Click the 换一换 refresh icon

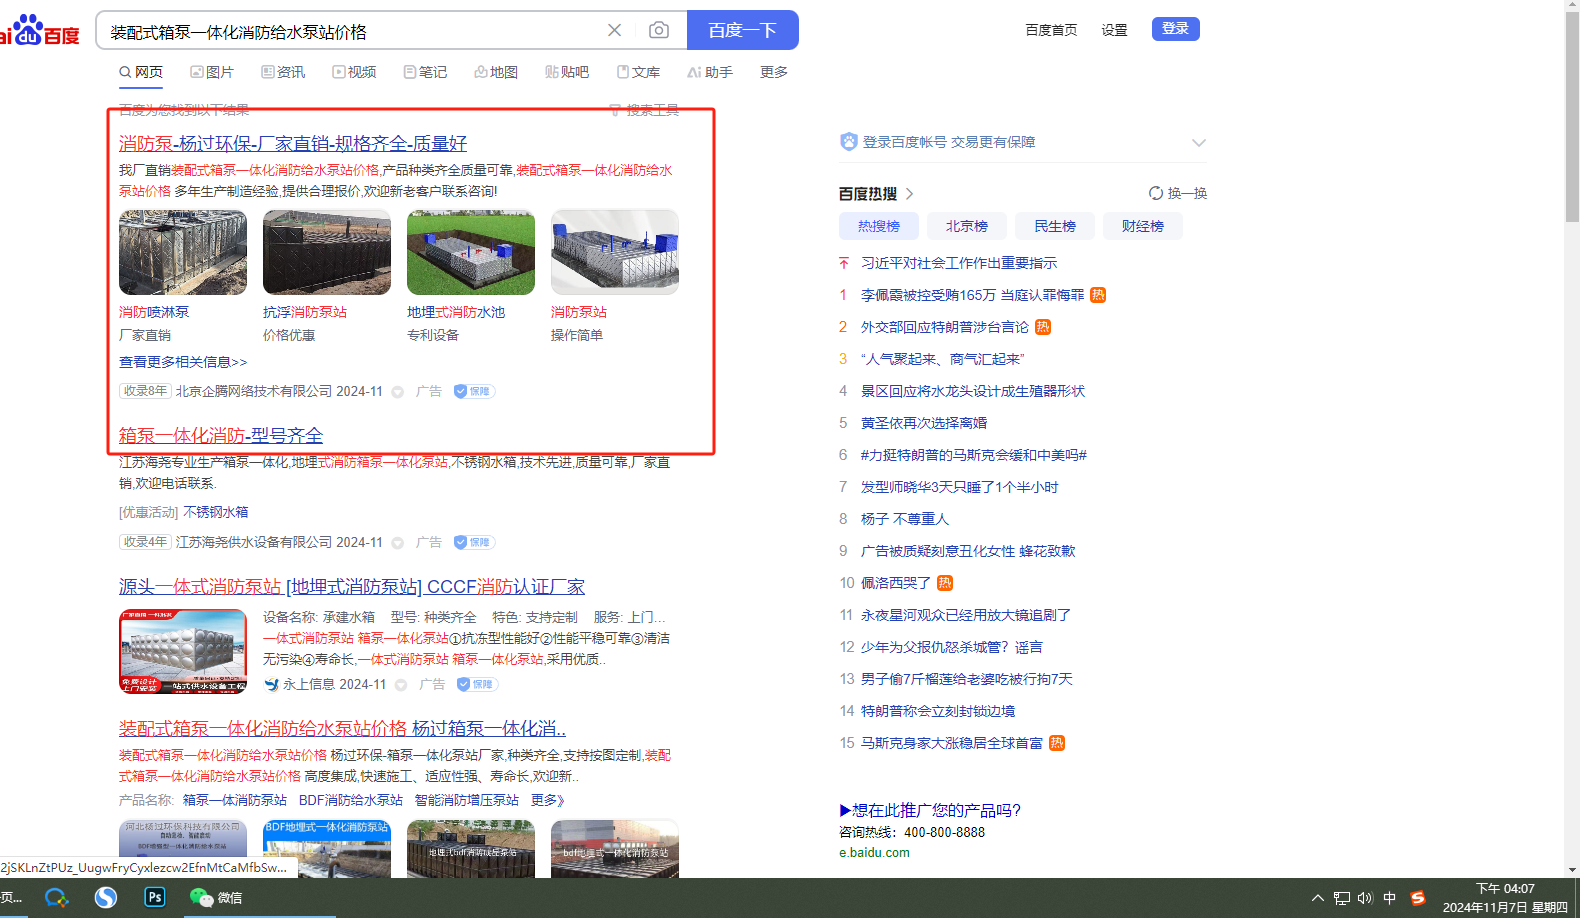pos(1156,193)
